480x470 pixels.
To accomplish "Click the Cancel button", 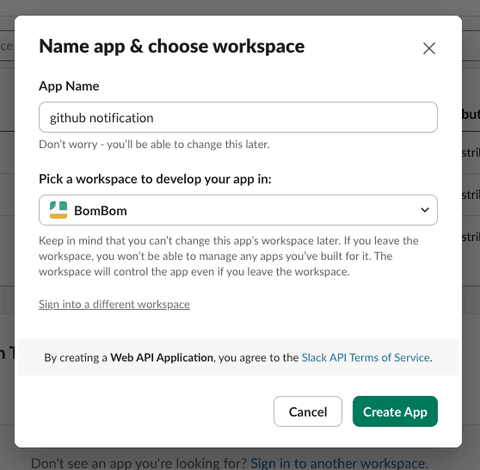I will 308,412.
